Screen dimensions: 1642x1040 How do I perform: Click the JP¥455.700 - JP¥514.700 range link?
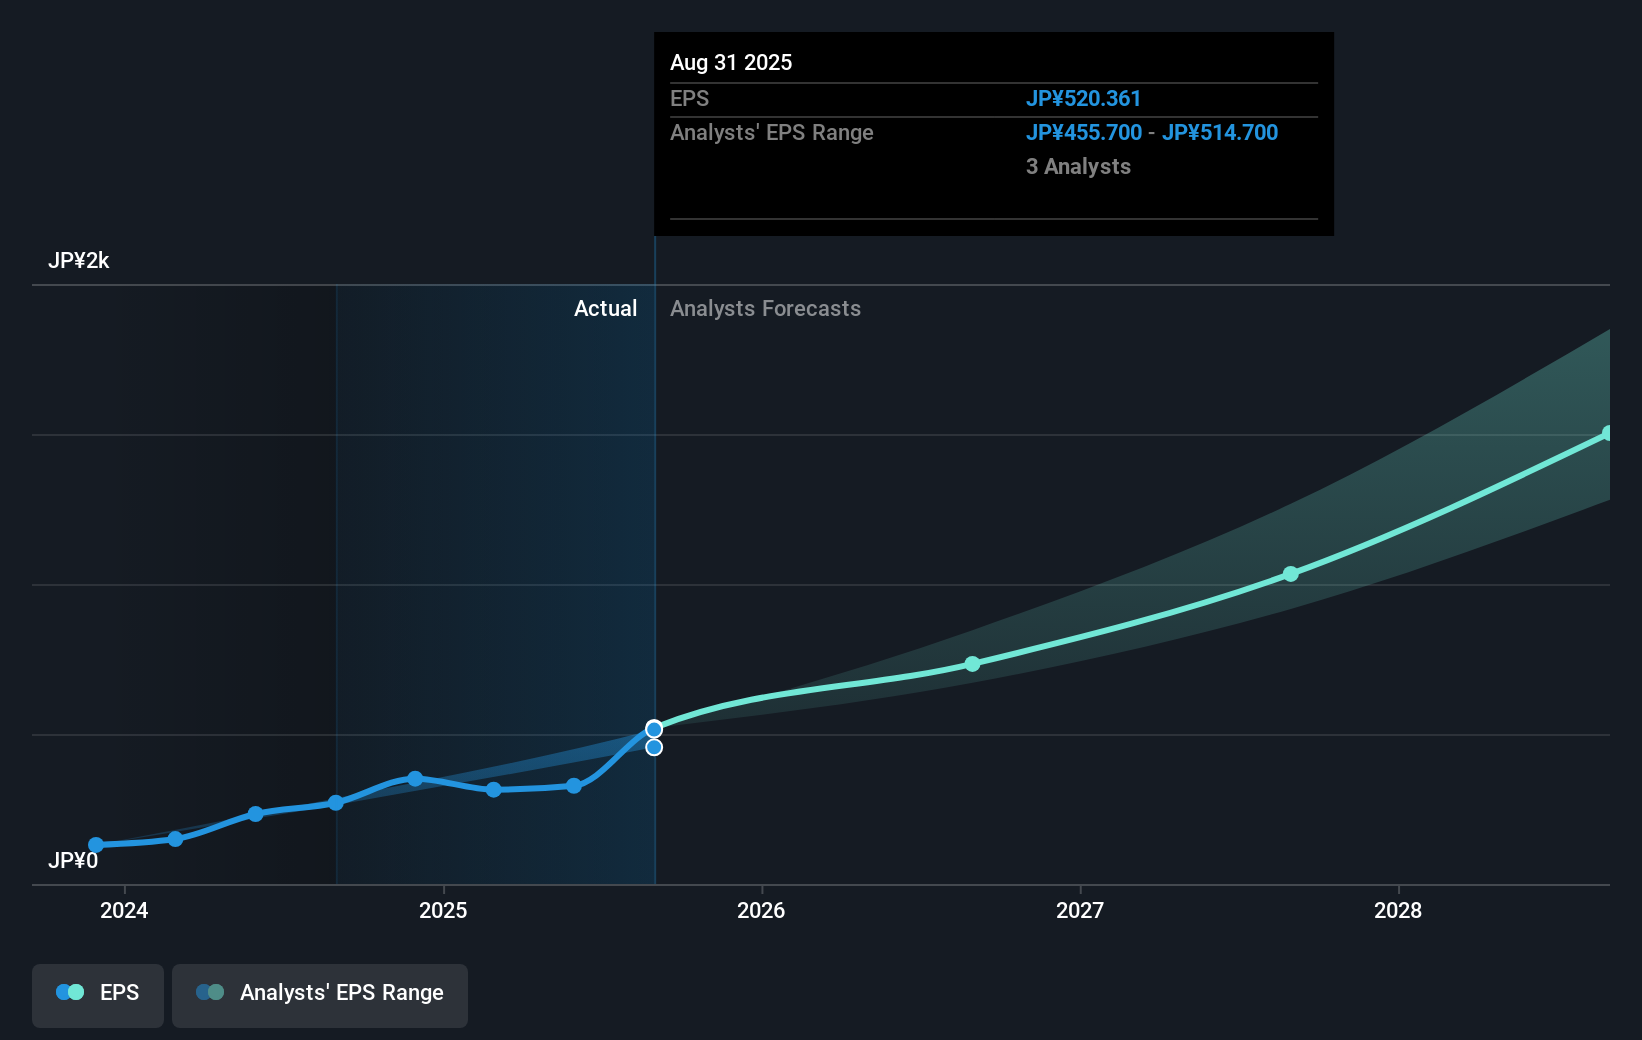click(1152, 132)
